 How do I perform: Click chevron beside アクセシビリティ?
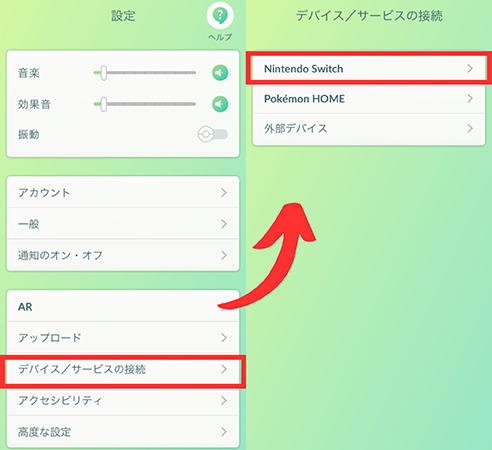coord(224,400)
